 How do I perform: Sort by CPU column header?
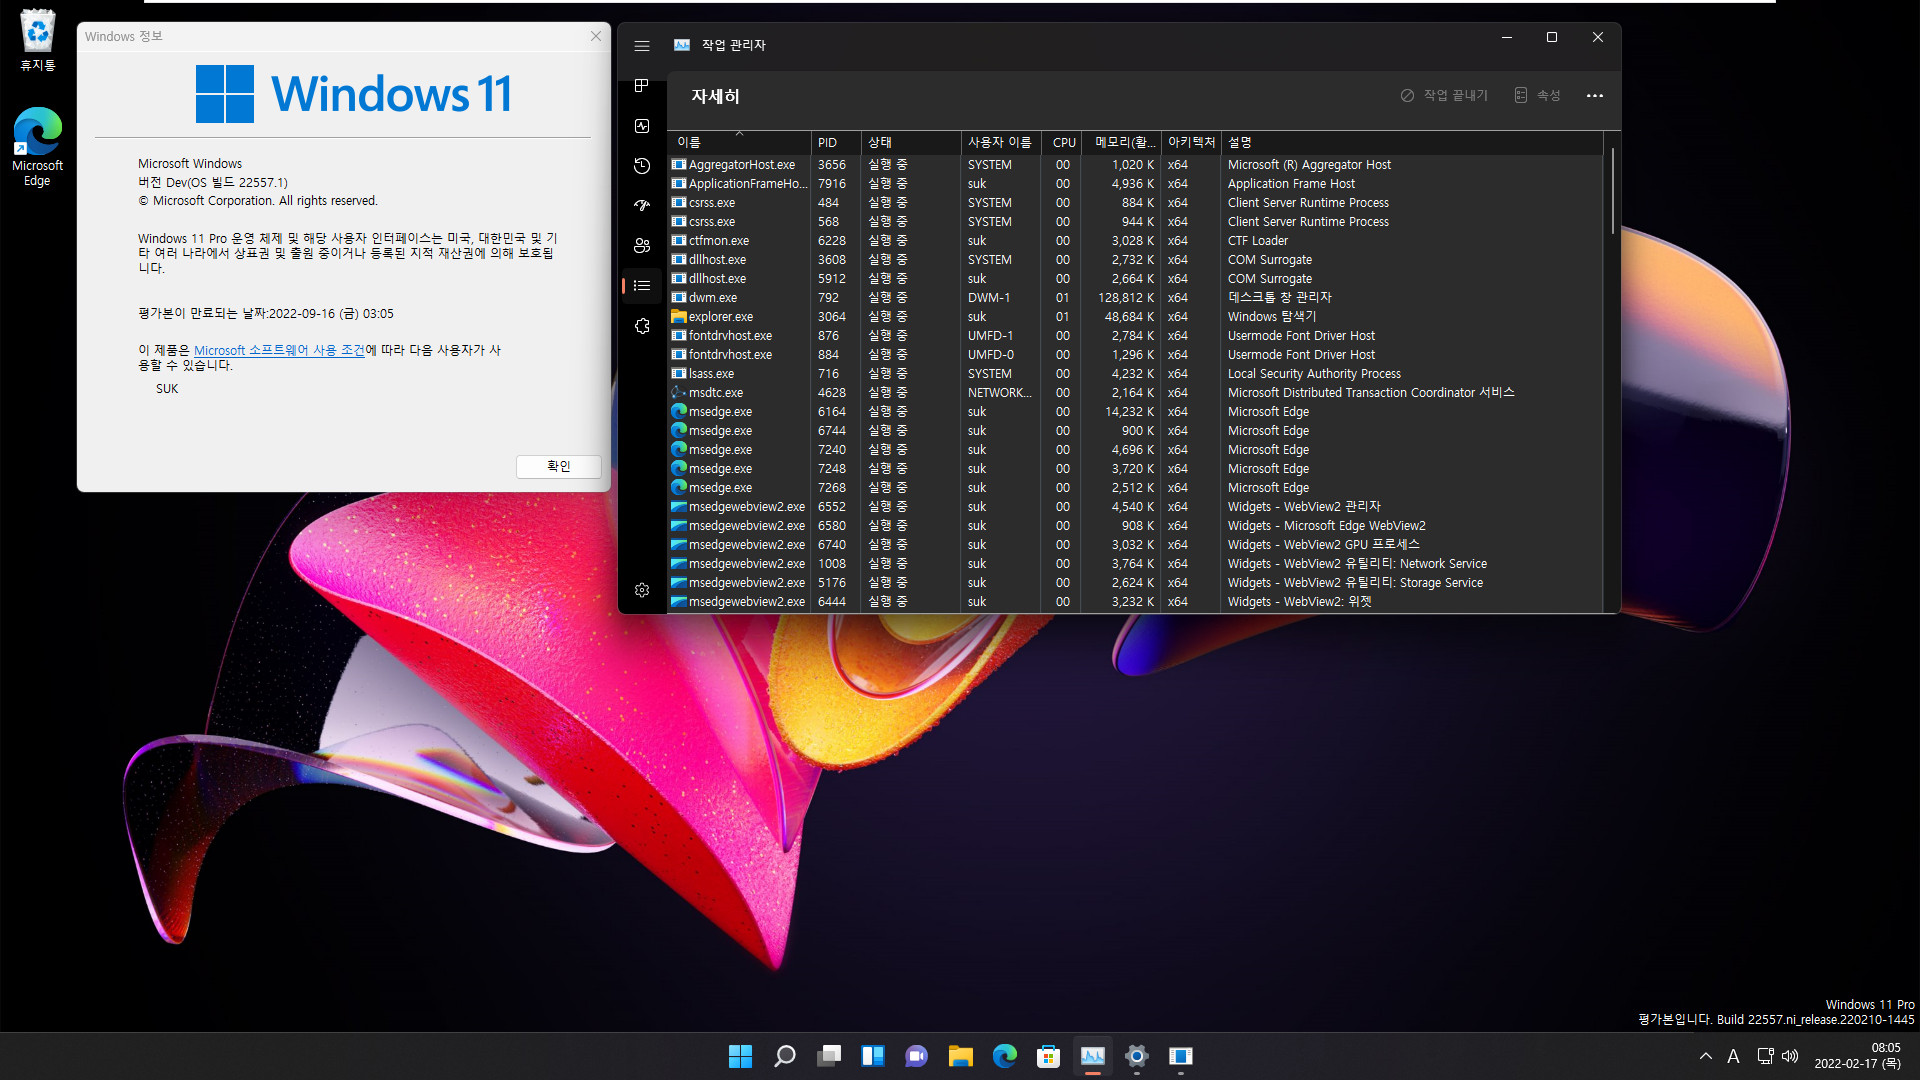(x=1062, y=143)
